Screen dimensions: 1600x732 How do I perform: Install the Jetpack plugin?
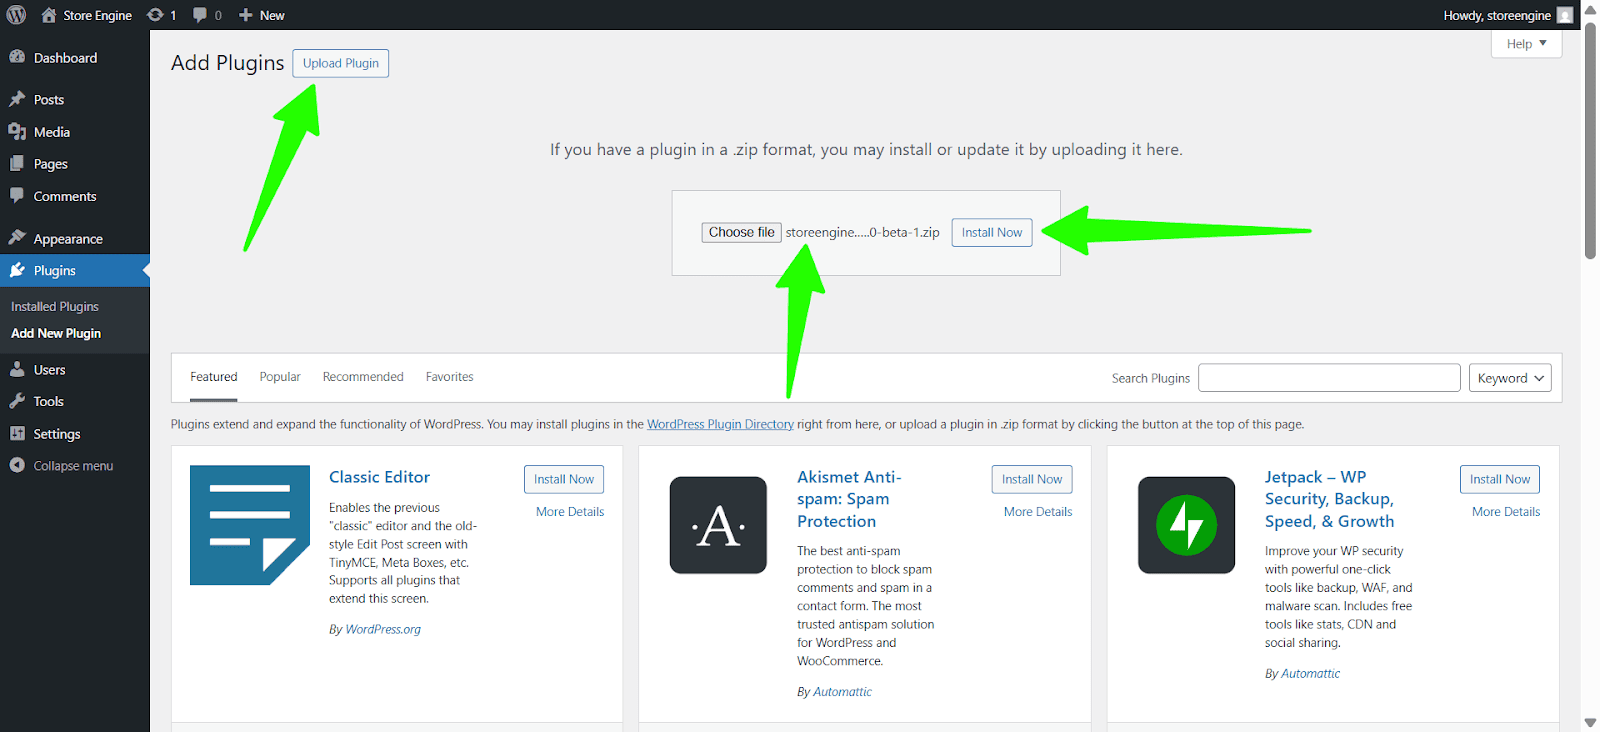1500,479
